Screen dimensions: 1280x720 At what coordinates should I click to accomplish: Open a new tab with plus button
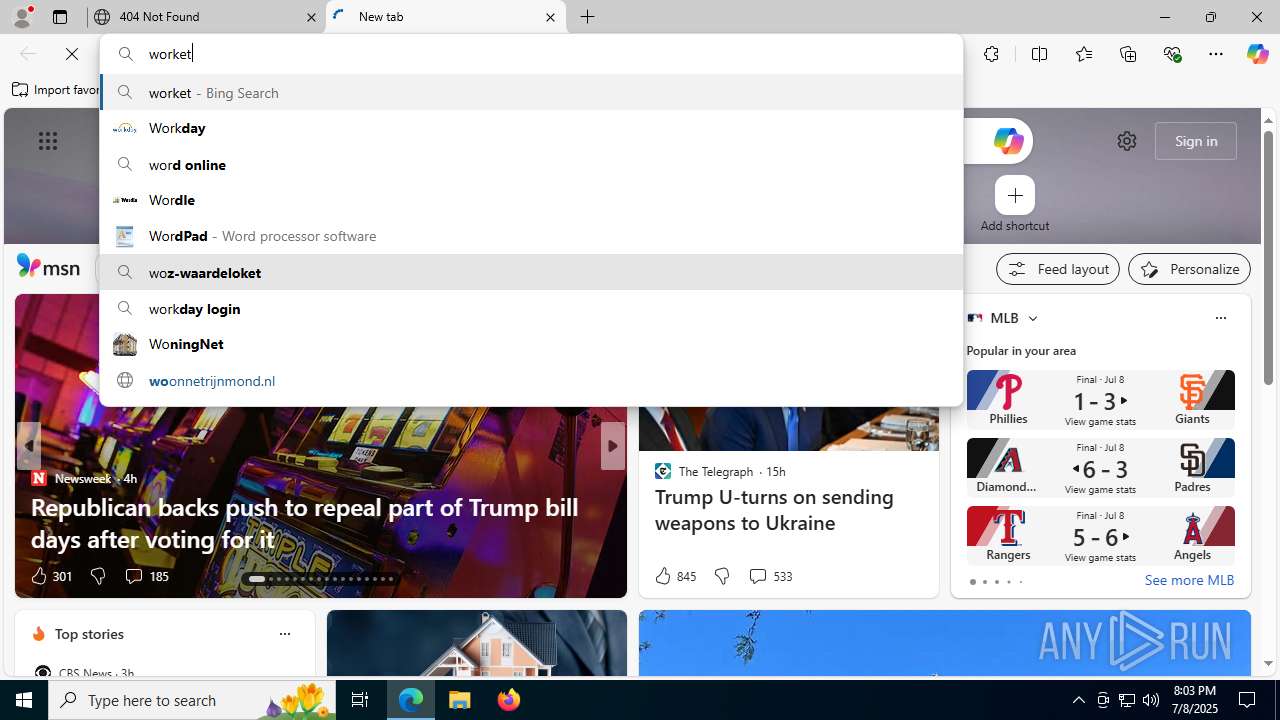point(588,17)
